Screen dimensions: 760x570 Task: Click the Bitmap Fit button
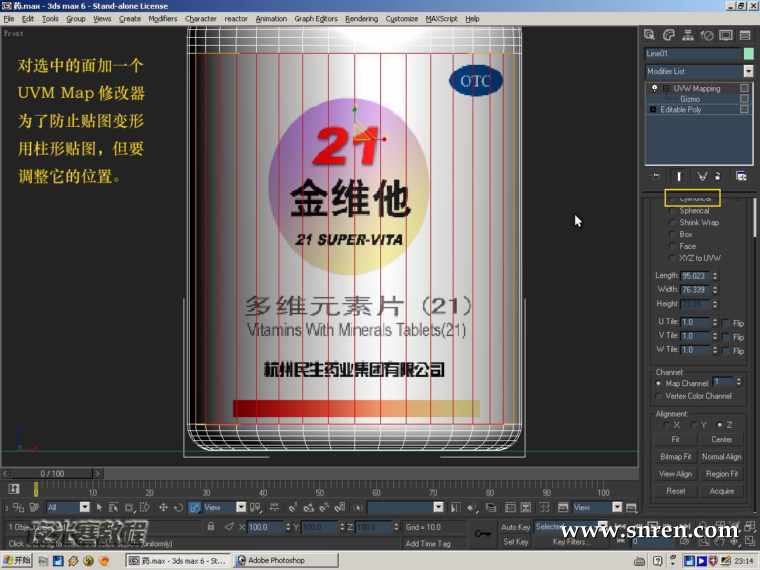point(676,457)
